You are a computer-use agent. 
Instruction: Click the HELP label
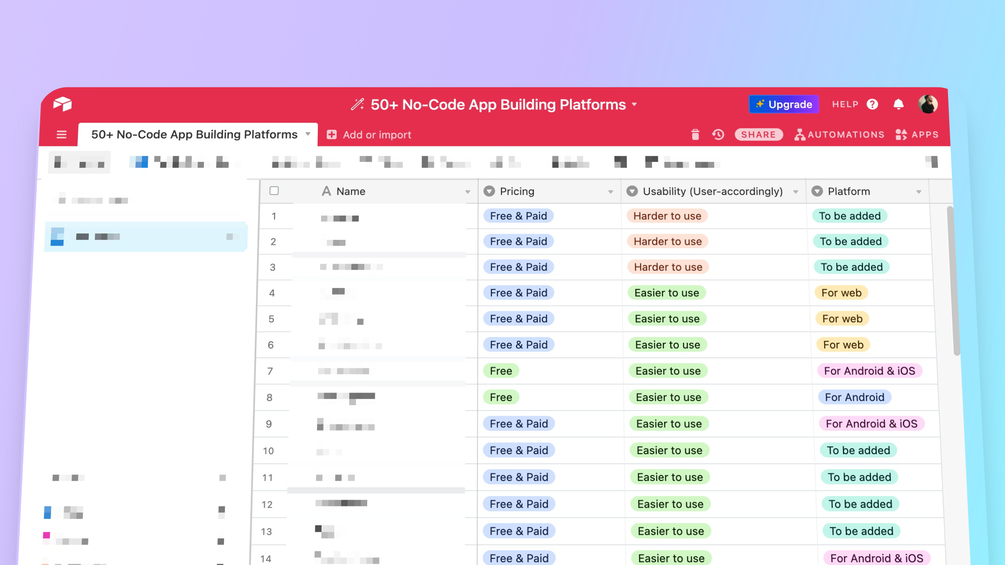pos(845,104)
